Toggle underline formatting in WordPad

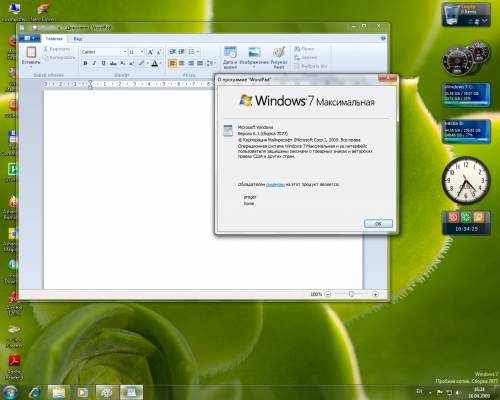(x=104, y=63)
